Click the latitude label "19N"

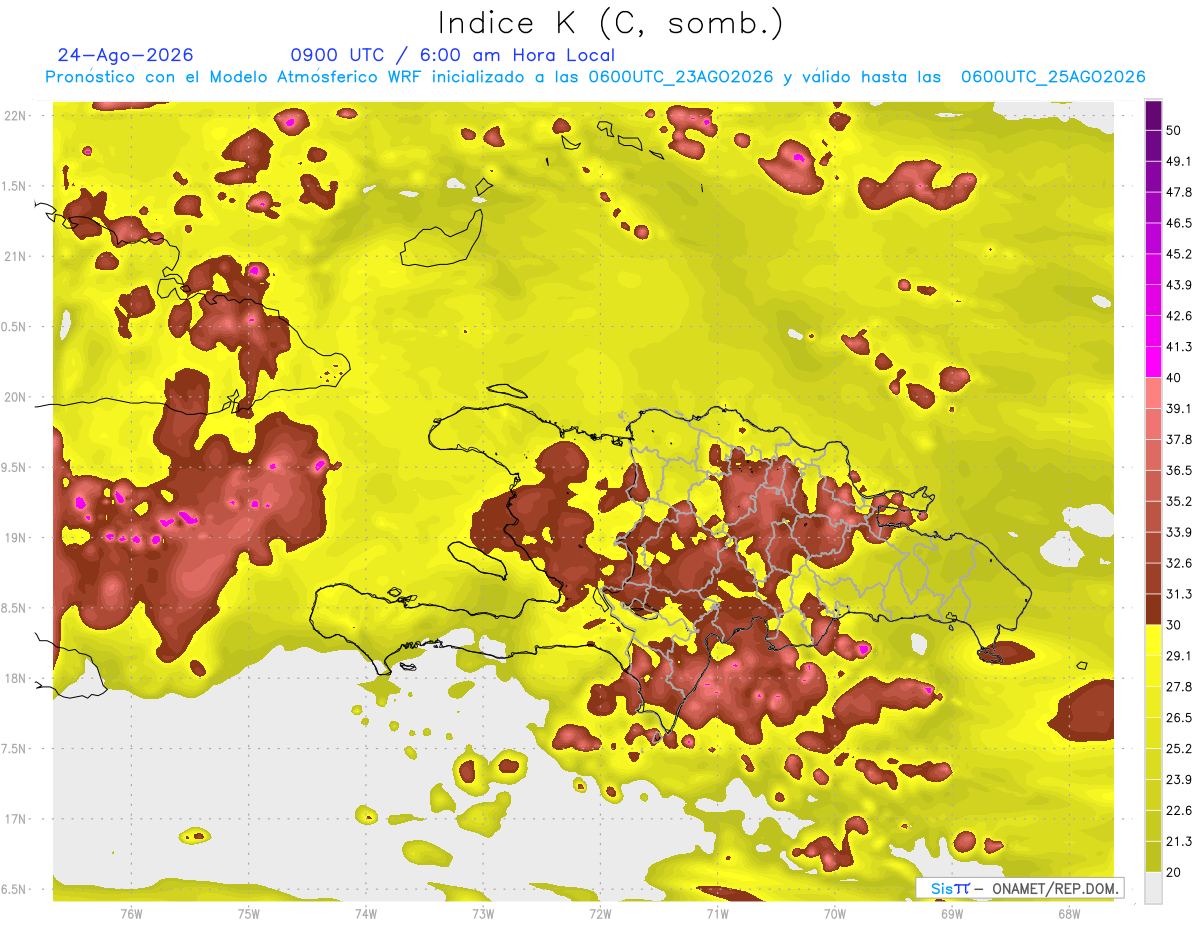tap(17, 538)
